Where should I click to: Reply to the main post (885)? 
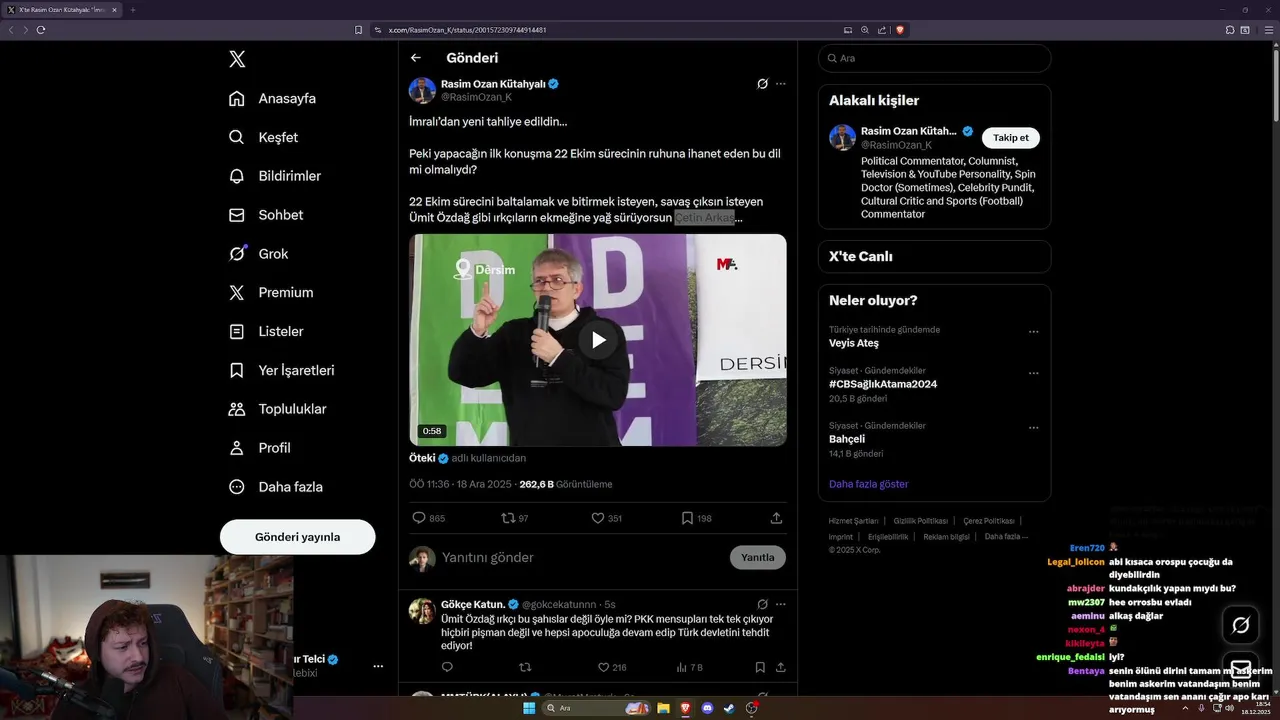429,518
